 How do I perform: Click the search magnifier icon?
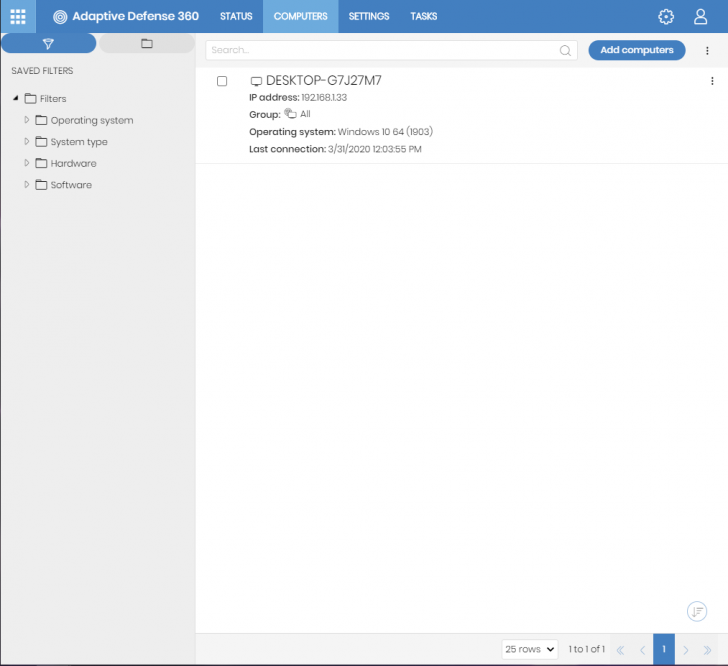565,50
